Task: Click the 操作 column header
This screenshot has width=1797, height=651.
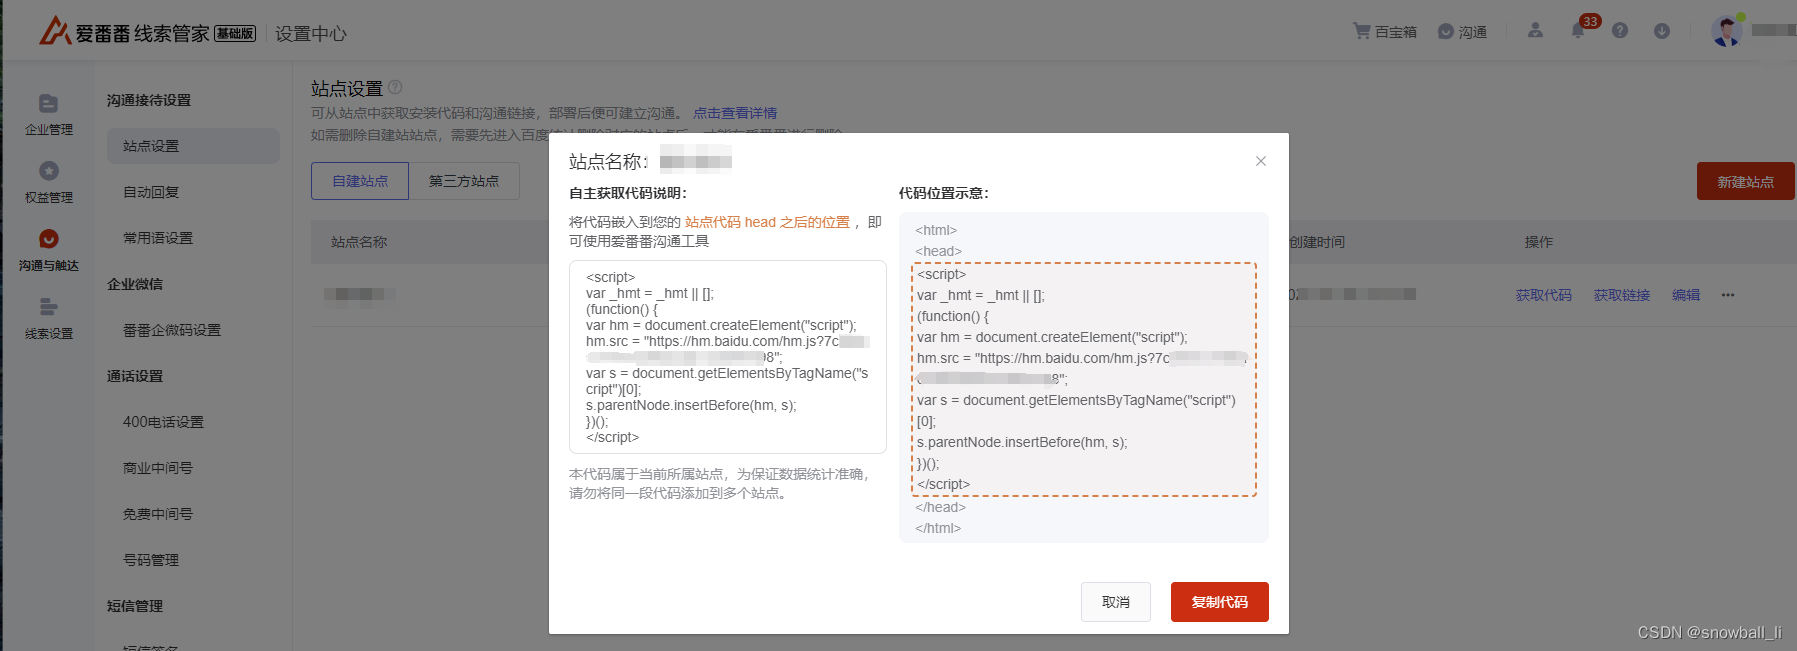Action: coord(1539,242)
